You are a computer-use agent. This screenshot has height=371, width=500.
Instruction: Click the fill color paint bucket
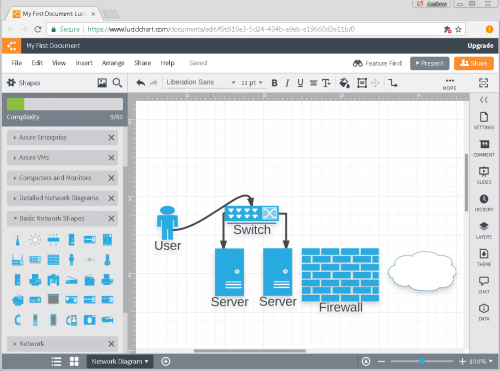344,83
